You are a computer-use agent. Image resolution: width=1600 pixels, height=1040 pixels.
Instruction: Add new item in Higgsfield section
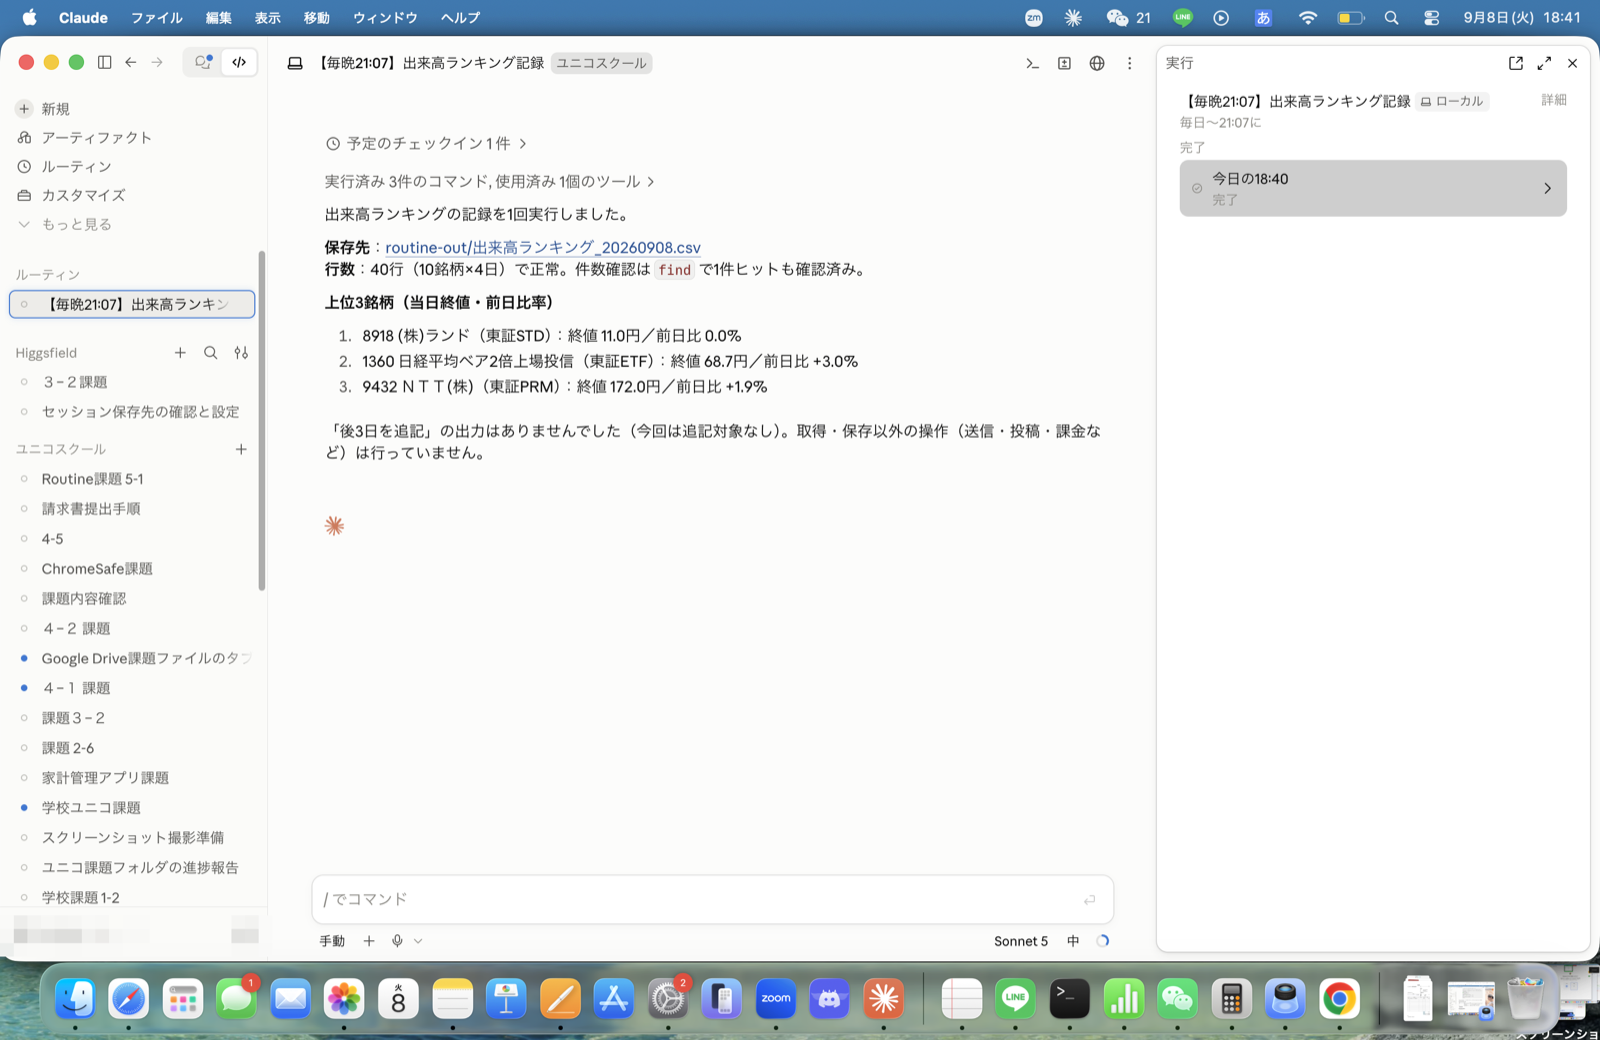(180, 353)
